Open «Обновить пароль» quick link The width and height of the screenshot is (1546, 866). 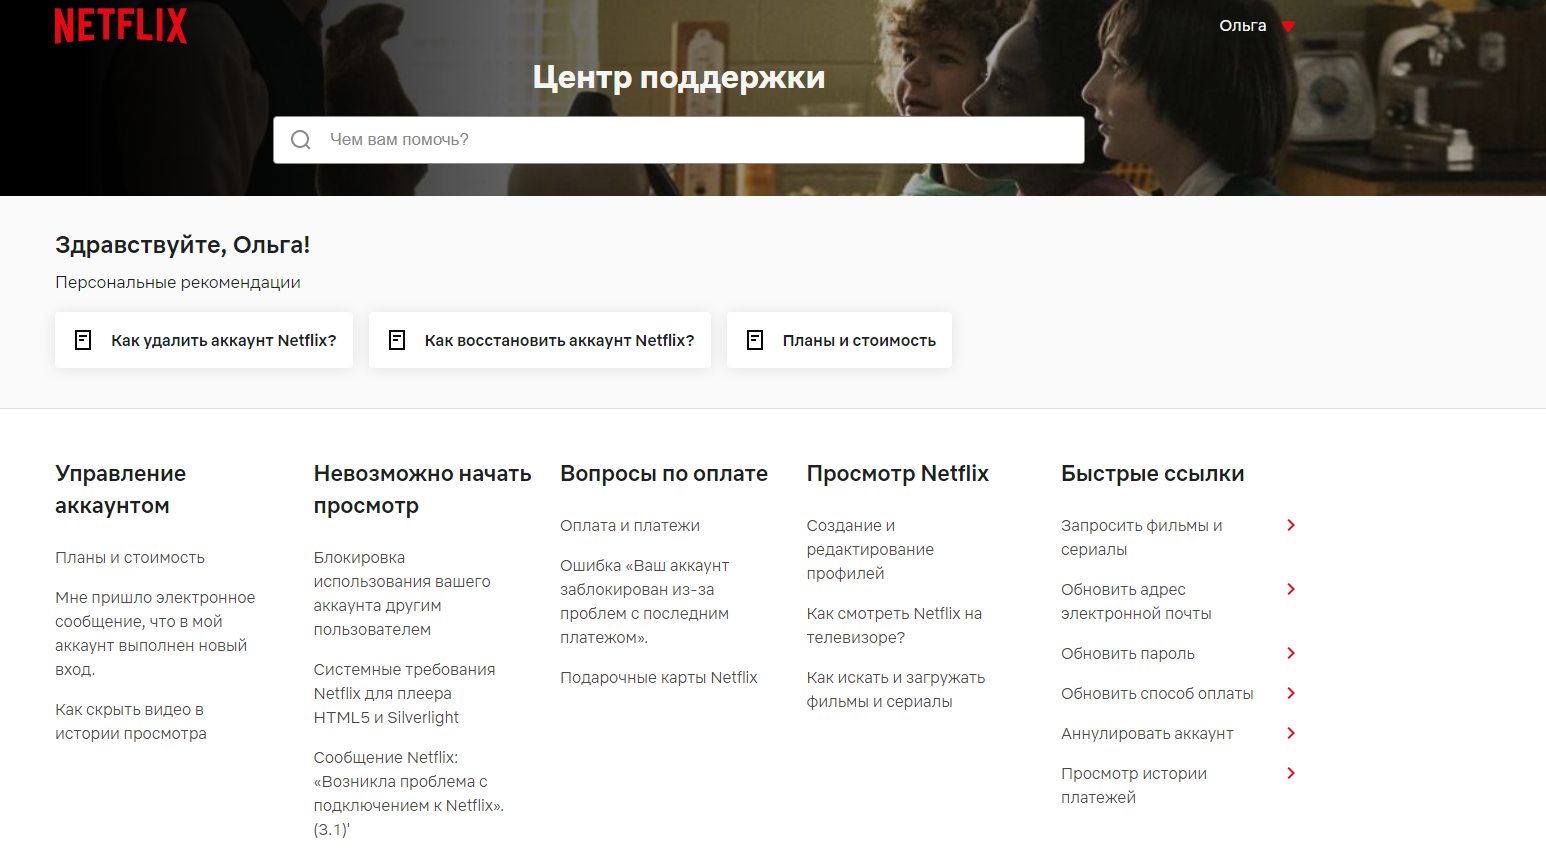click(1128, 653)
